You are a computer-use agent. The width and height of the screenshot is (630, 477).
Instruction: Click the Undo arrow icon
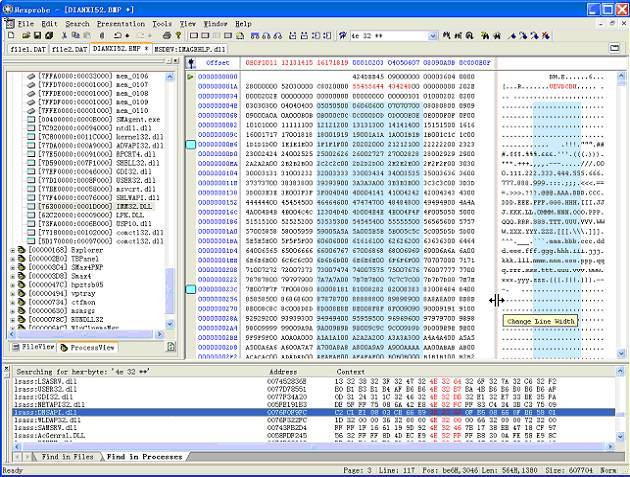click(x=117, y=36)
